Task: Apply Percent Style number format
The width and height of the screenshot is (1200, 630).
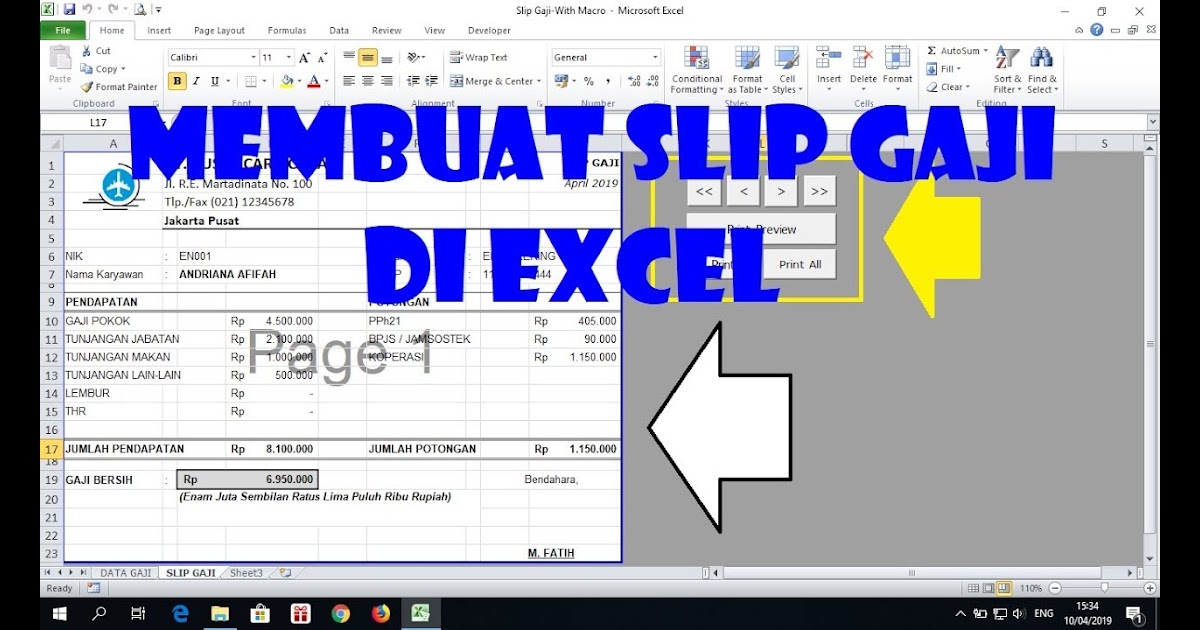Action: 589,81
